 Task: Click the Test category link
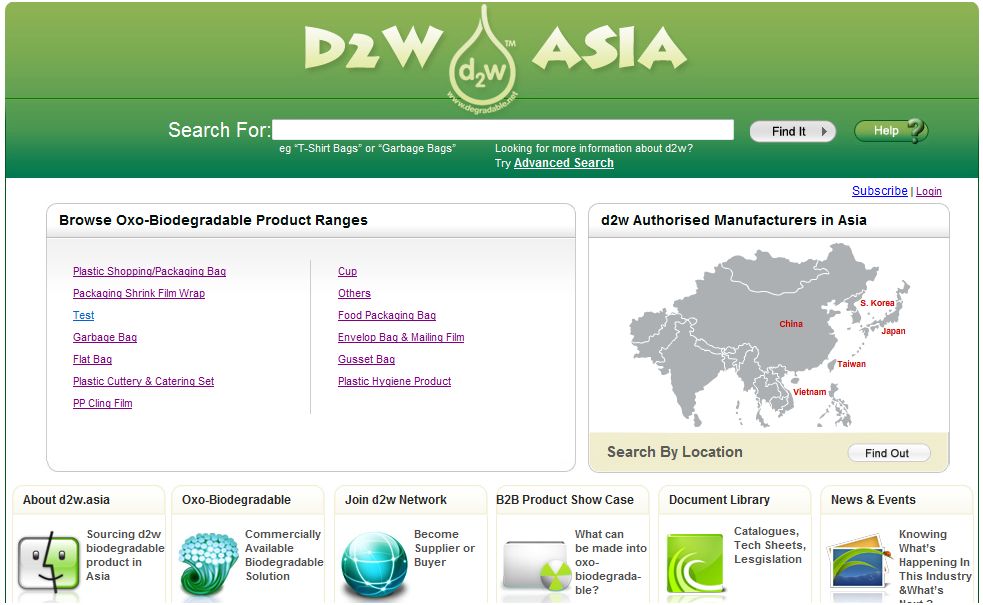coord(83,315)
